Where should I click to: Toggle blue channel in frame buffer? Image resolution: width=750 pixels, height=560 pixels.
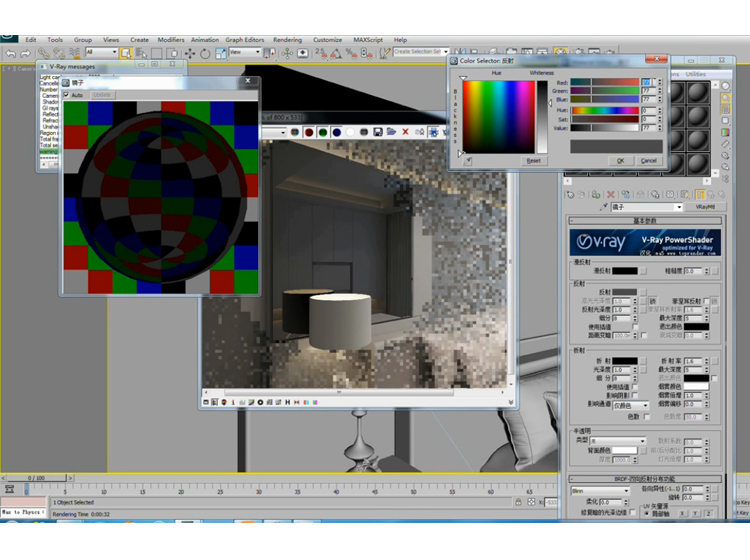337,132
